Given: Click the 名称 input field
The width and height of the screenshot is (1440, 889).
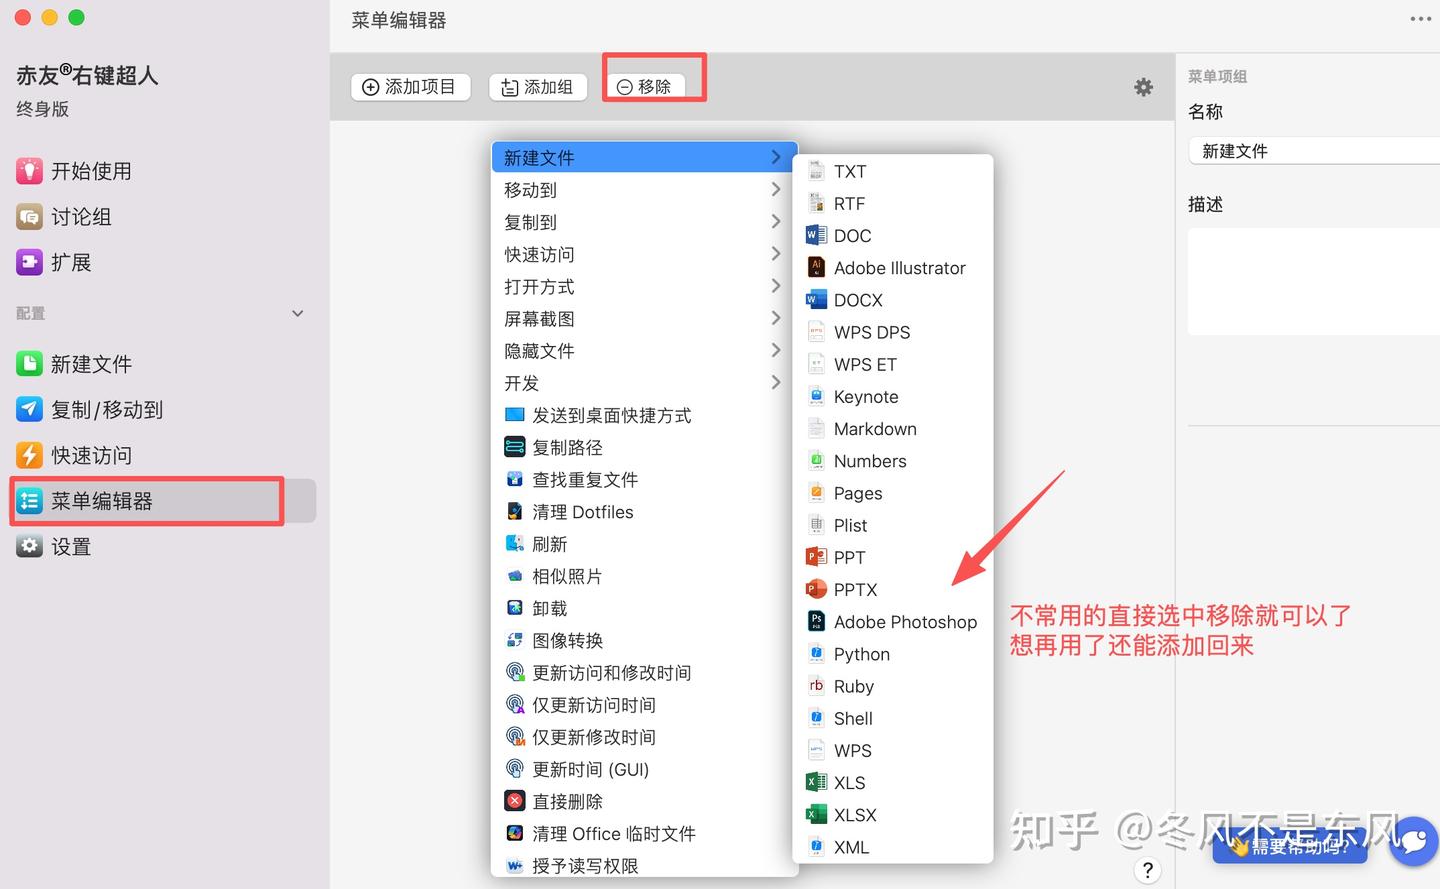Looking at the screenshot, I should pyautogui.click(x=1314, y=151).
